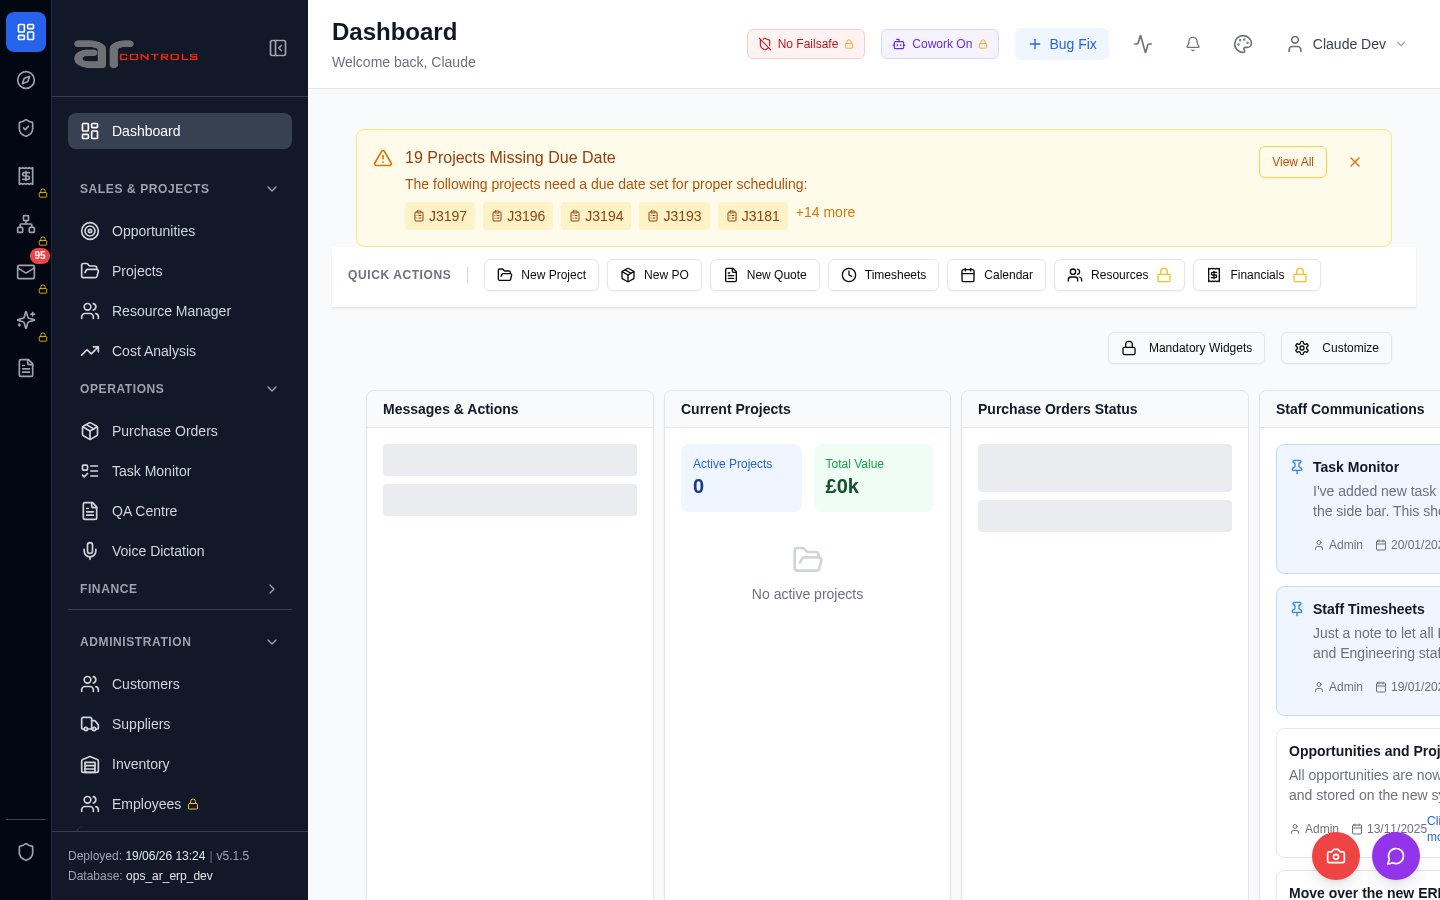Screen dimensions: 1440x900
Task: Click the shield icon at the rail bottom
Action: point(26,852)
